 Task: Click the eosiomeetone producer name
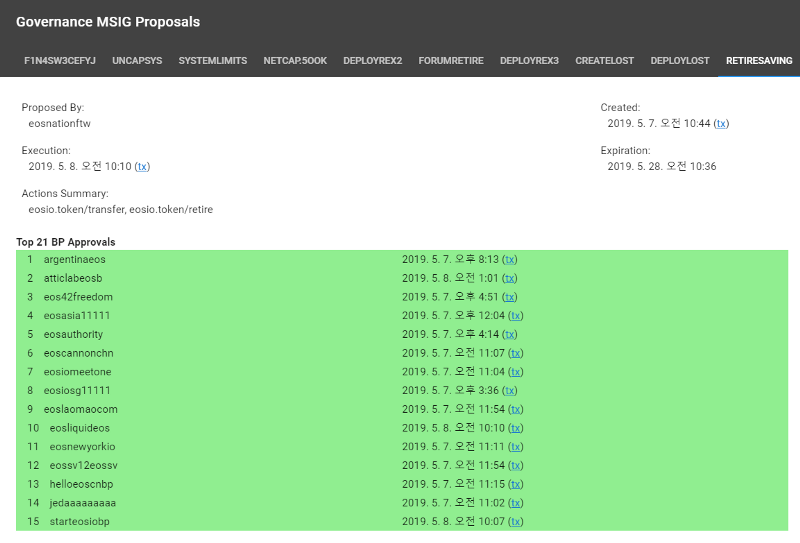pyautogui.click(x=78, y=372)
